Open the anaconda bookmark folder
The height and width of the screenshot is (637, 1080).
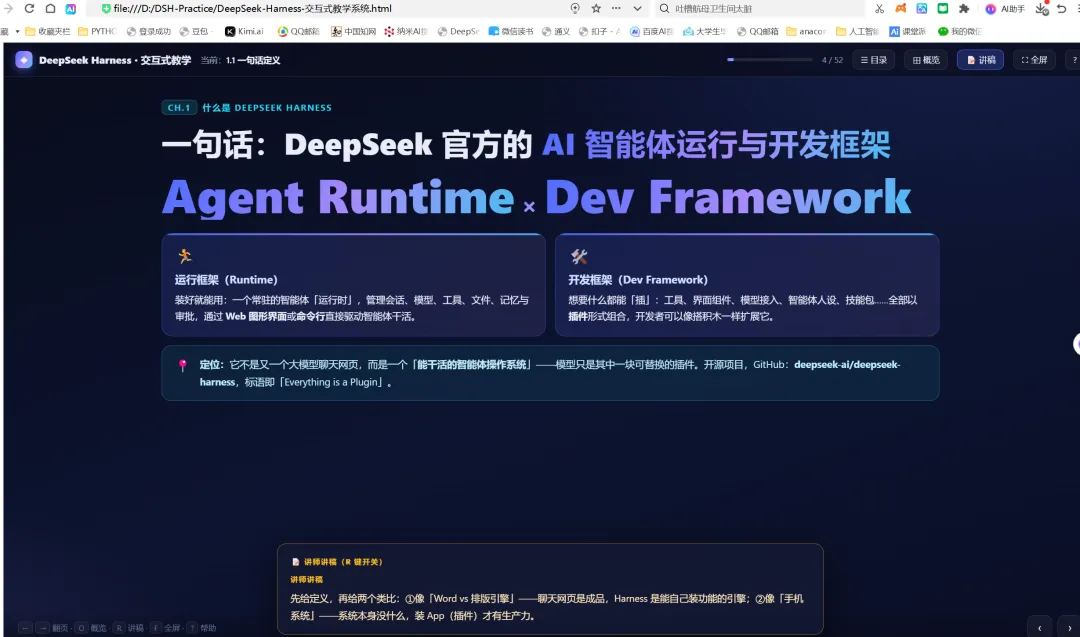click(806, 31)
